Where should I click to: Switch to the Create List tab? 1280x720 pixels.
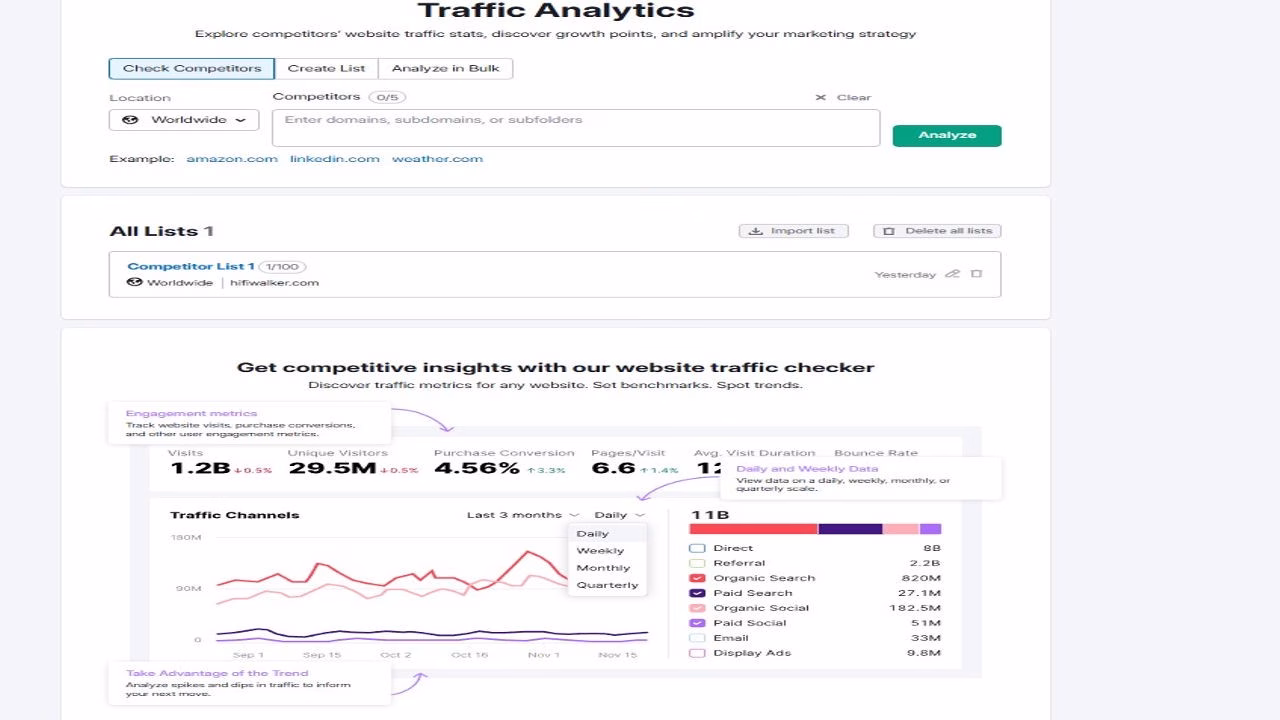[x=327, y=68]
